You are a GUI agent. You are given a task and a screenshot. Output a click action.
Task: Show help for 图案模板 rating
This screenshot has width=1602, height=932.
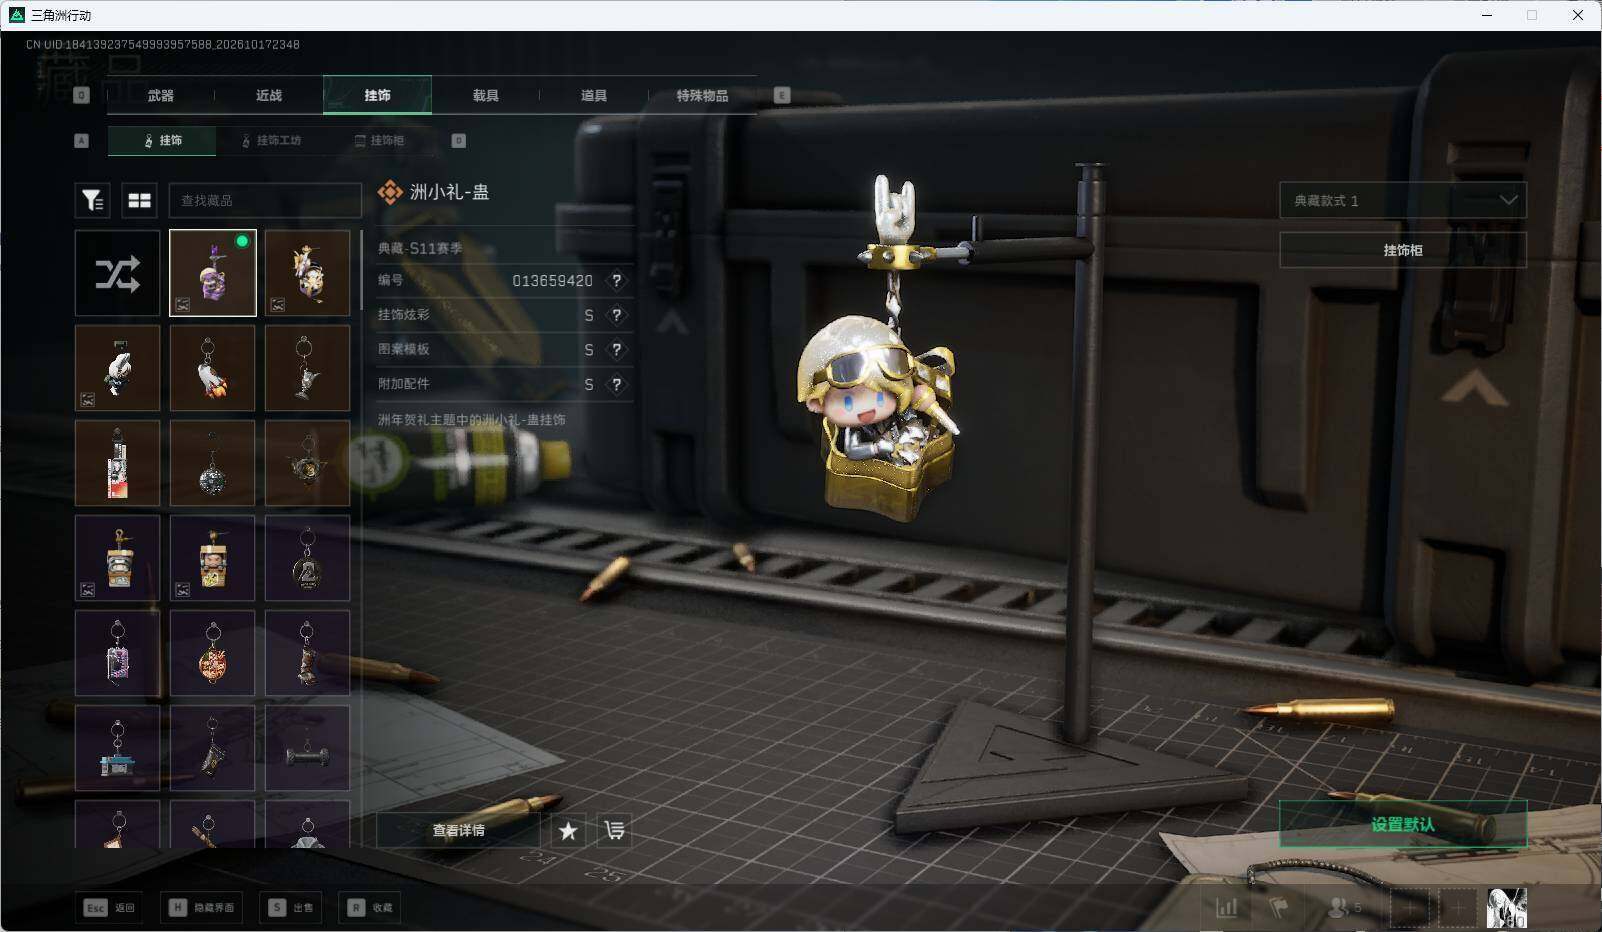[617, 349]
